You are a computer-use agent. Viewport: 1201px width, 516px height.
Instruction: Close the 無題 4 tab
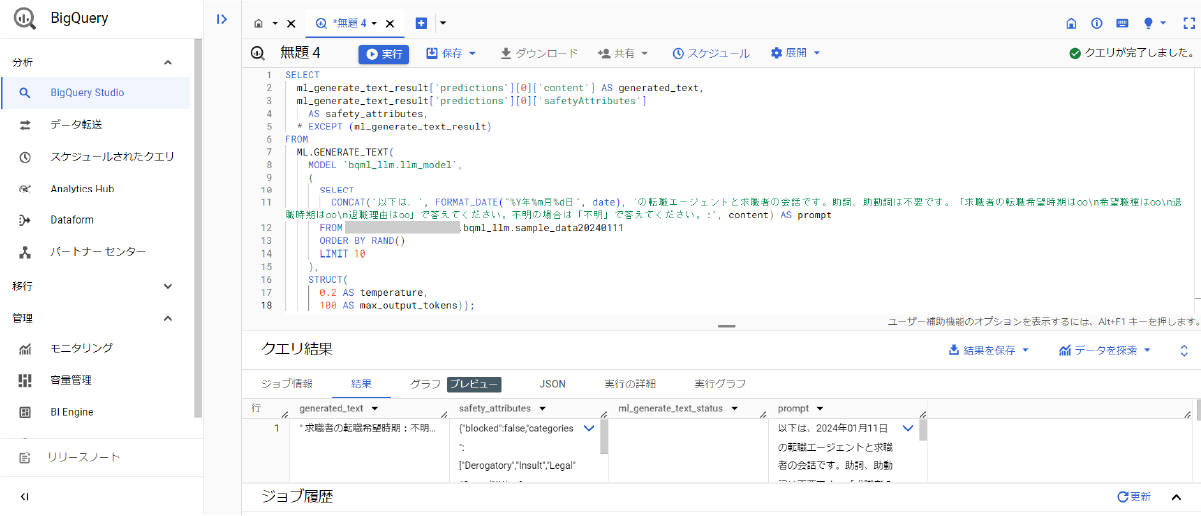(x=390, y=23)
